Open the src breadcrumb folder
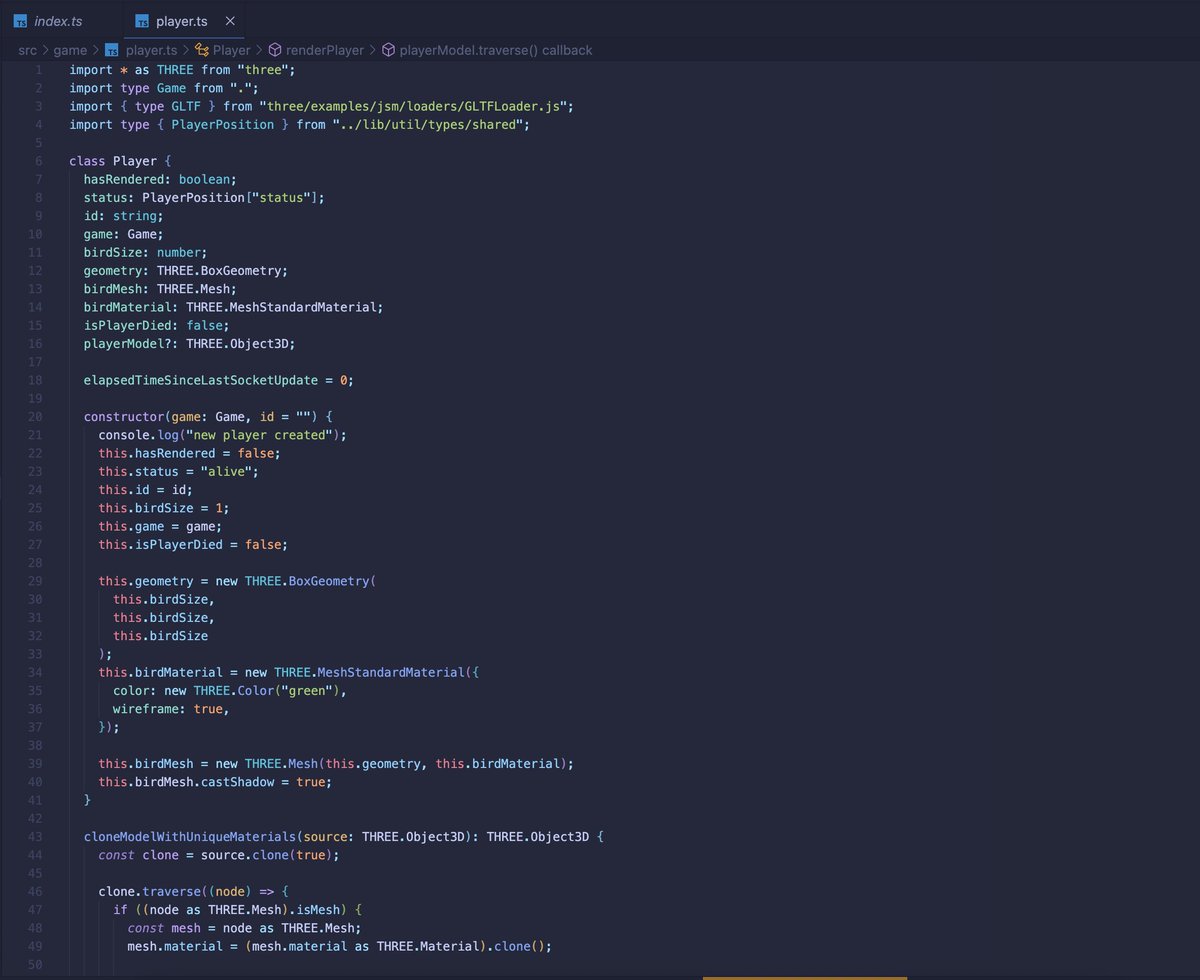The height and width of the screenshot is (980, 1200). tap(27, 50)
